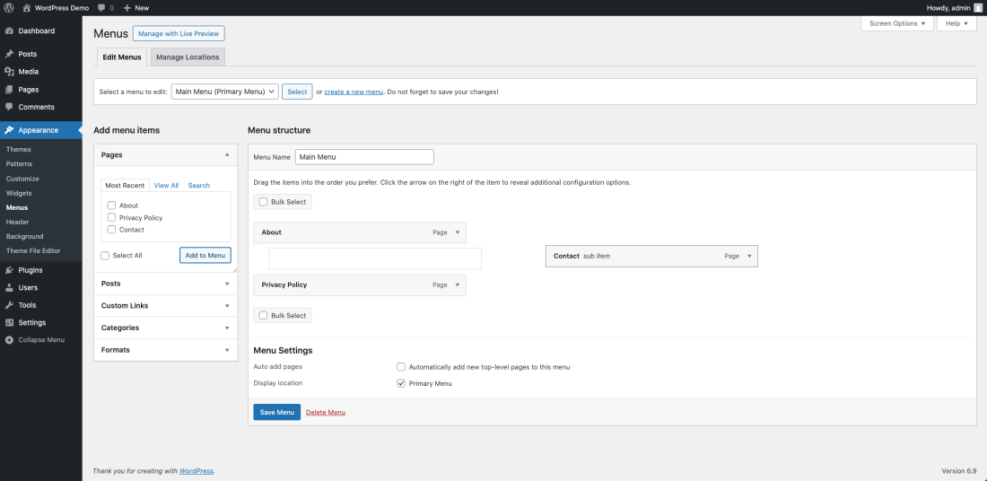
Task: Toggle the Bulk Select checkbox below Privacy Policy
Action: point(263,315)
